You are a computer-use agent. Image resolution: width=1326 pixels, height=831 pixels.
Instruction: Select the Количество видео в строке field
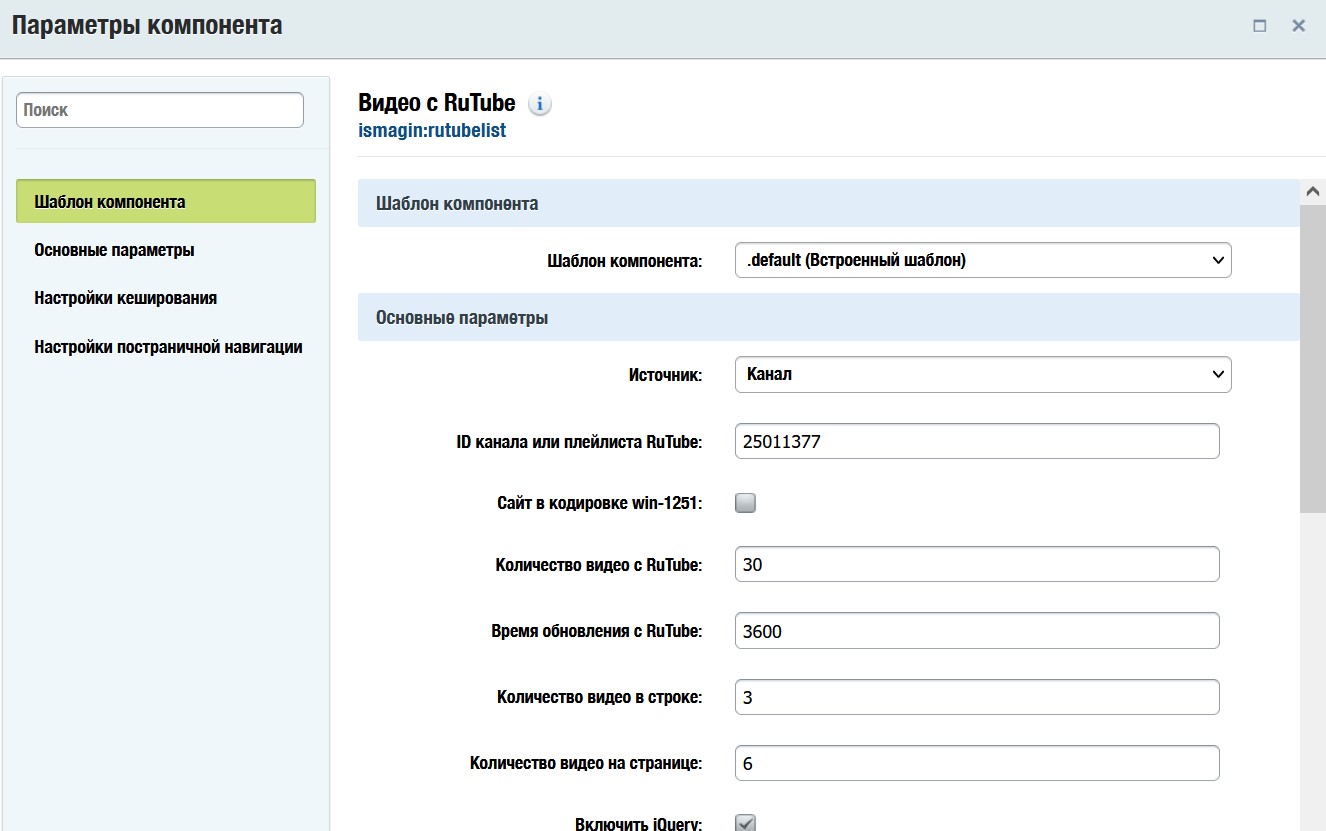pos(976,697)
